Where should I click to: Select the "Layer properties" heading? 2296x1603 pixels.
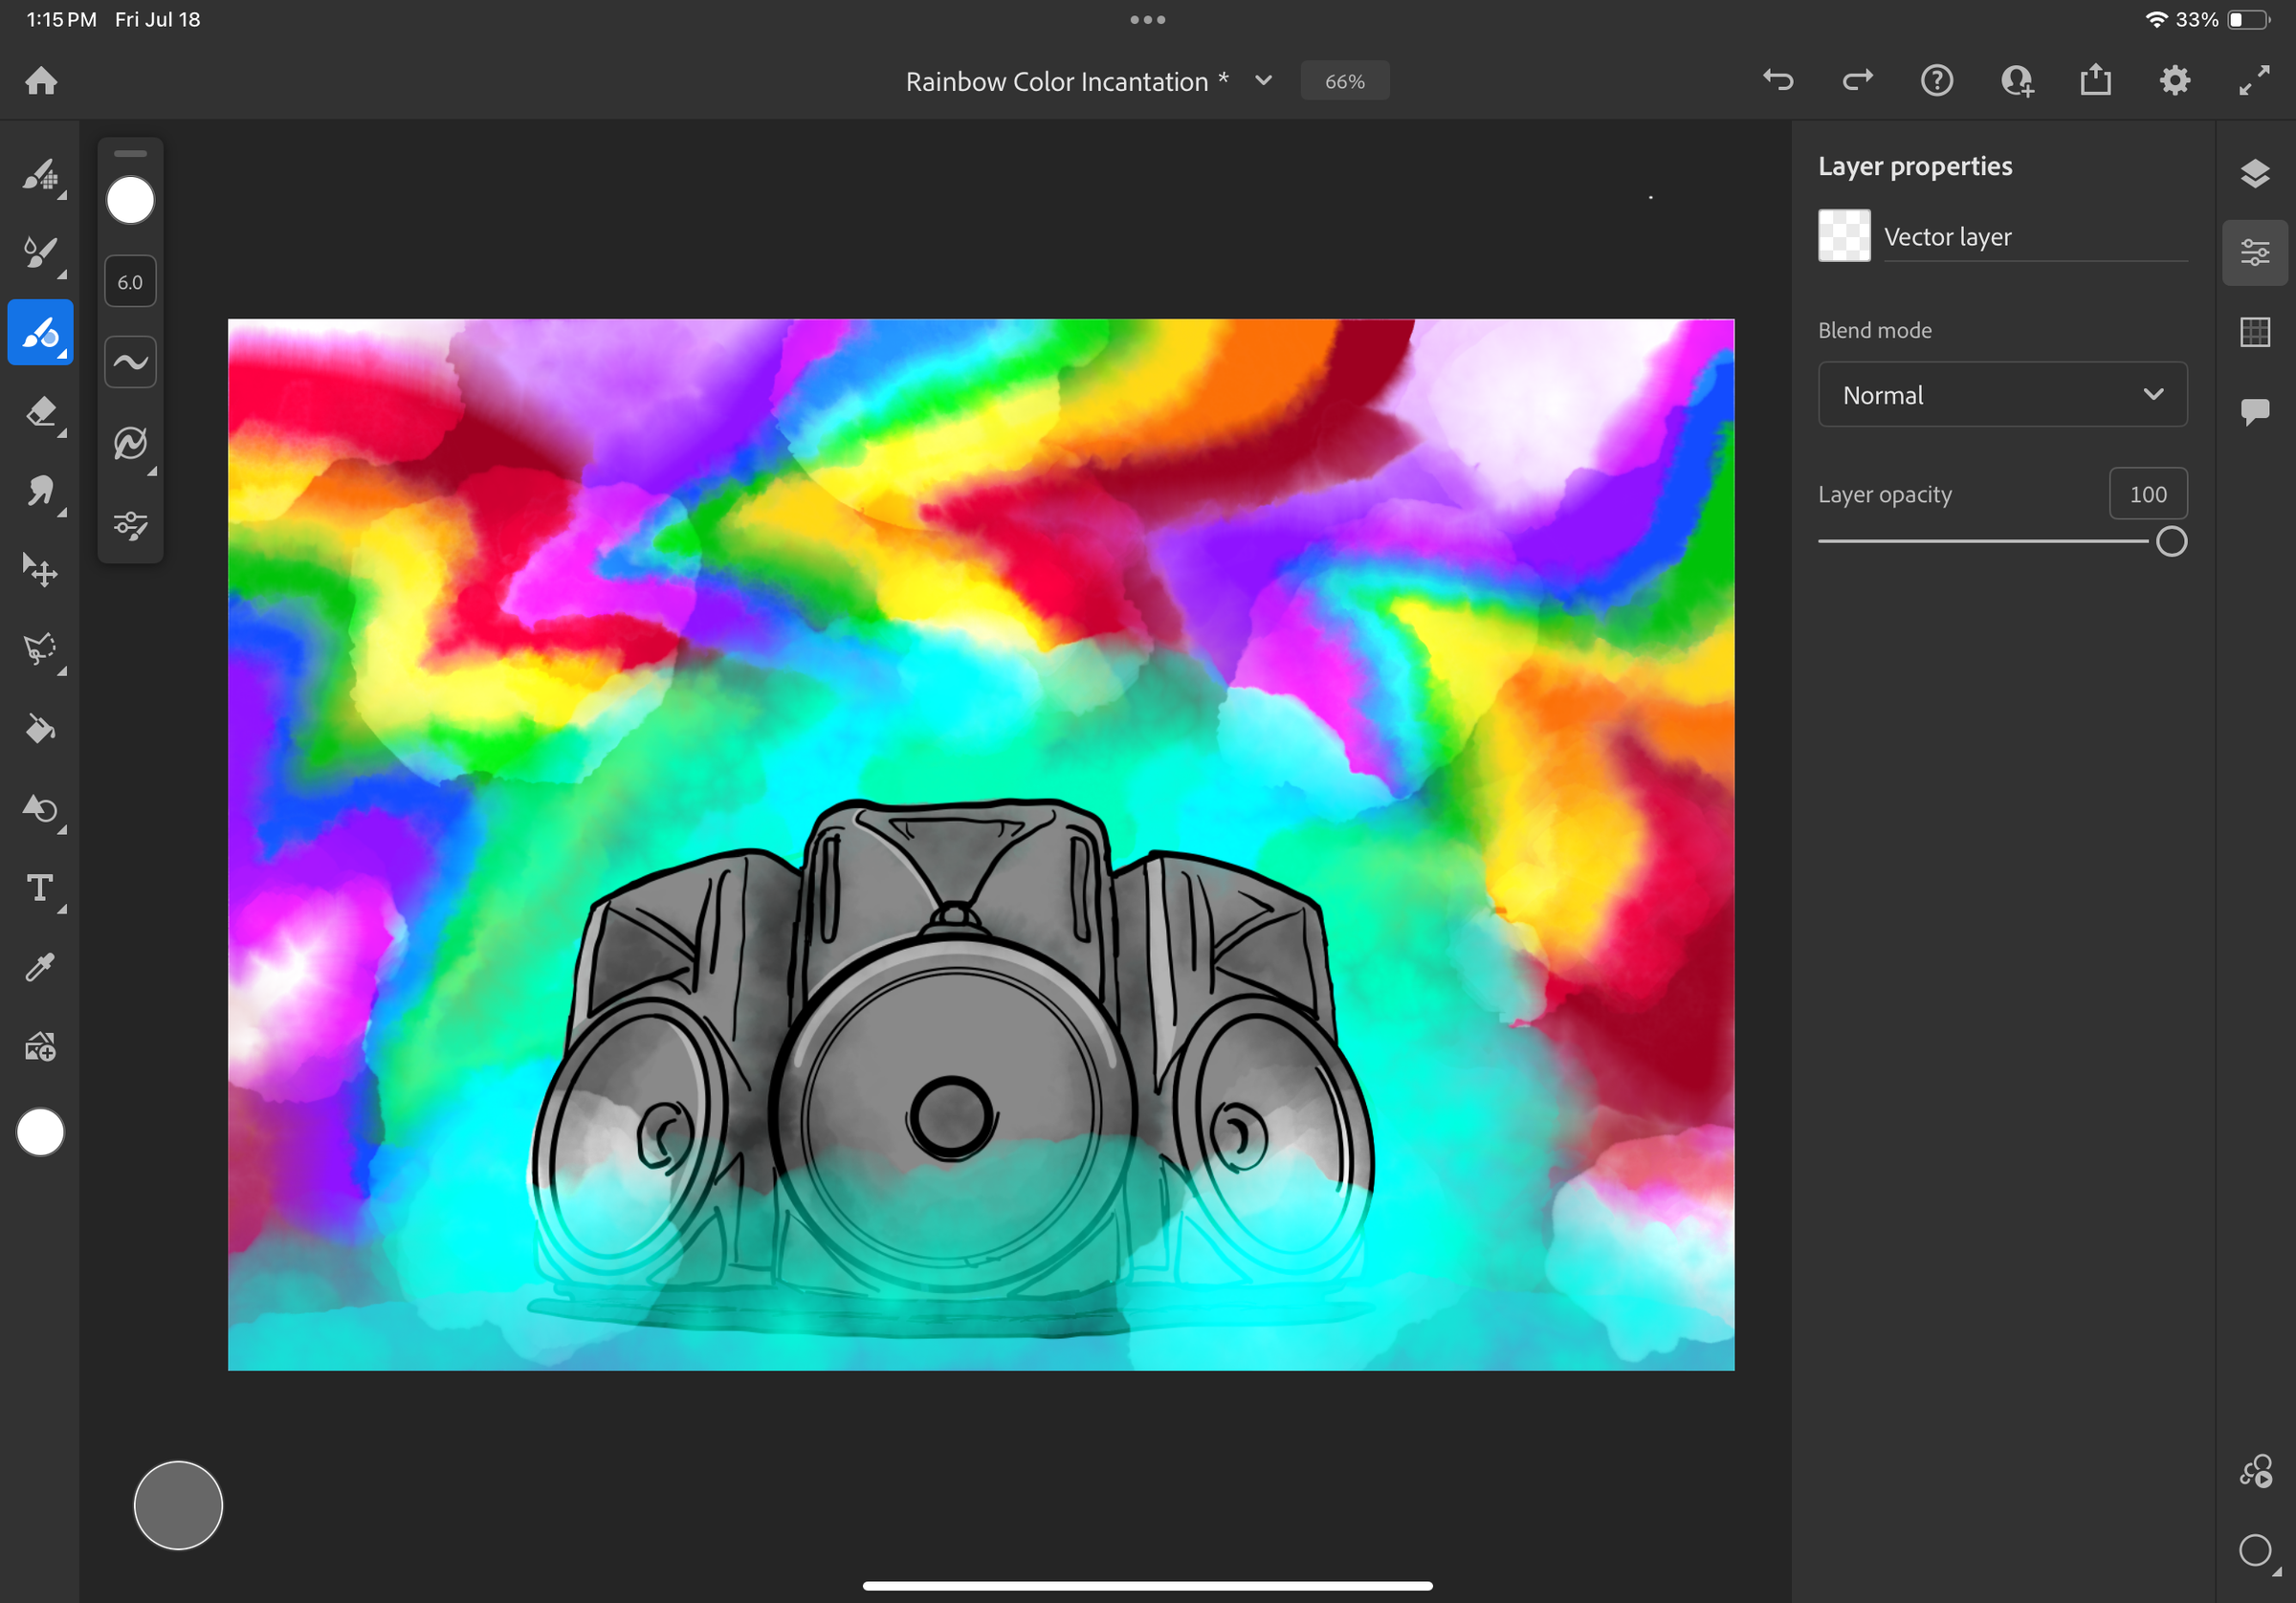point(1915,166)
